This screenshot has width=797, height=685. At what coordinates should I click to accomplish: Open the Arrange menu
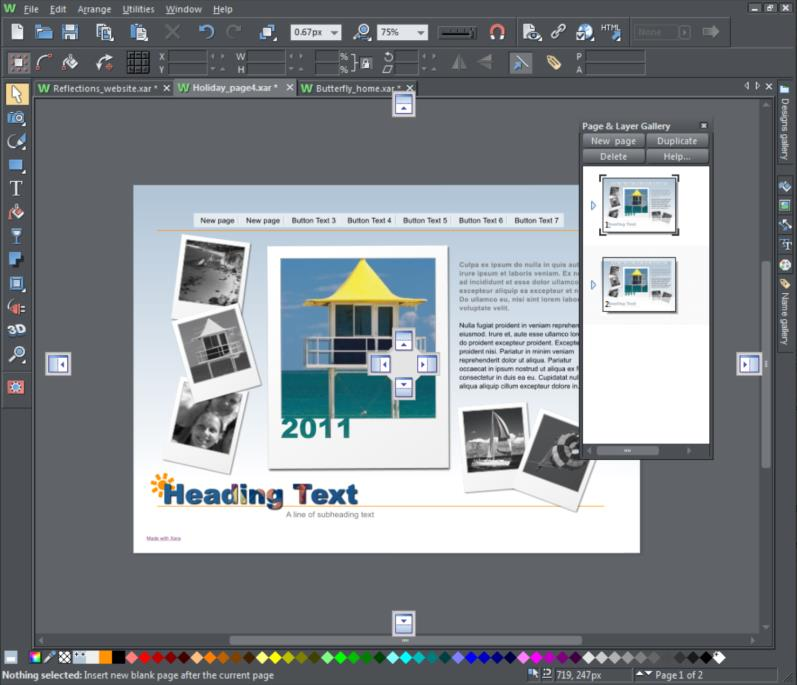click(94, 9)
